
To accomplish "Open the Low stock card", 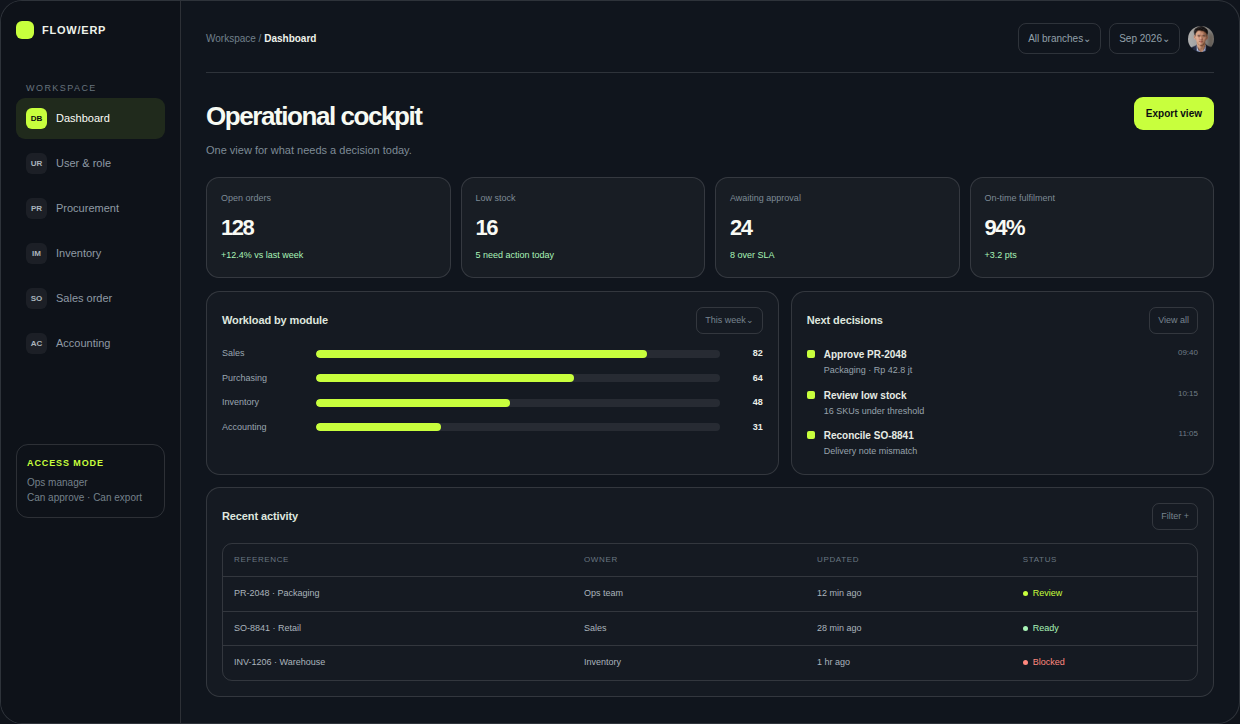I will point(583,227).
